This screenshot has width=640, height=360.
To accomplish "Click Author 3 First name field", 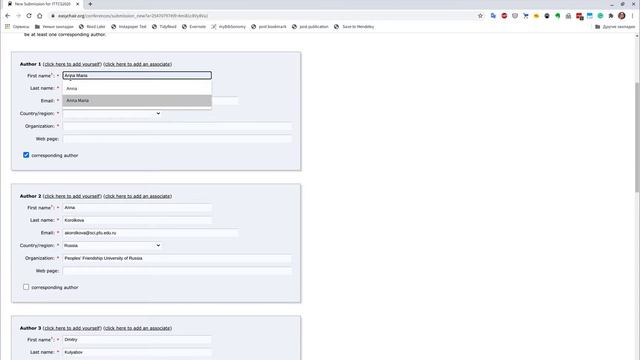I will click(137, 340).
